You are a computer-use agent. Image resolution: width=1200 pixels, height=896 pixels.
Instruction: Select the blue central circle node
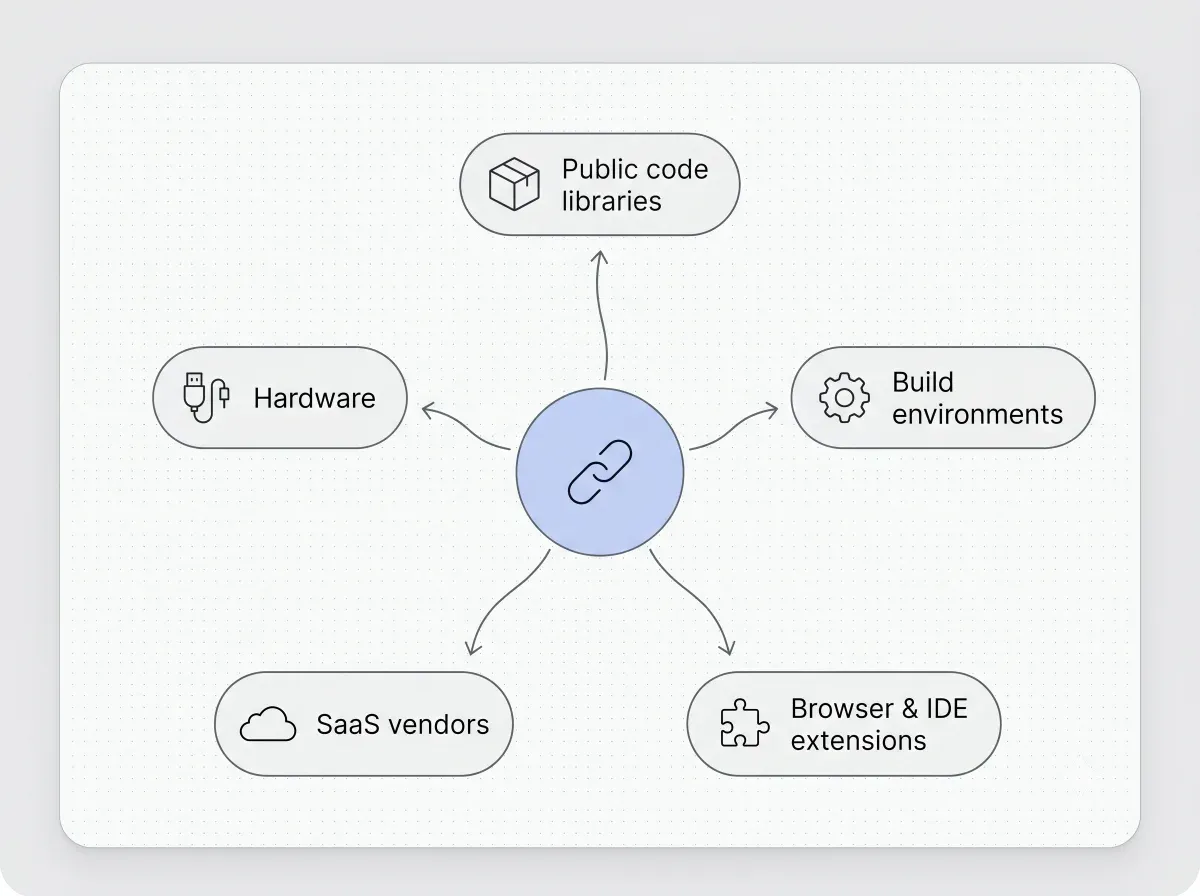[x=600, y=470]
